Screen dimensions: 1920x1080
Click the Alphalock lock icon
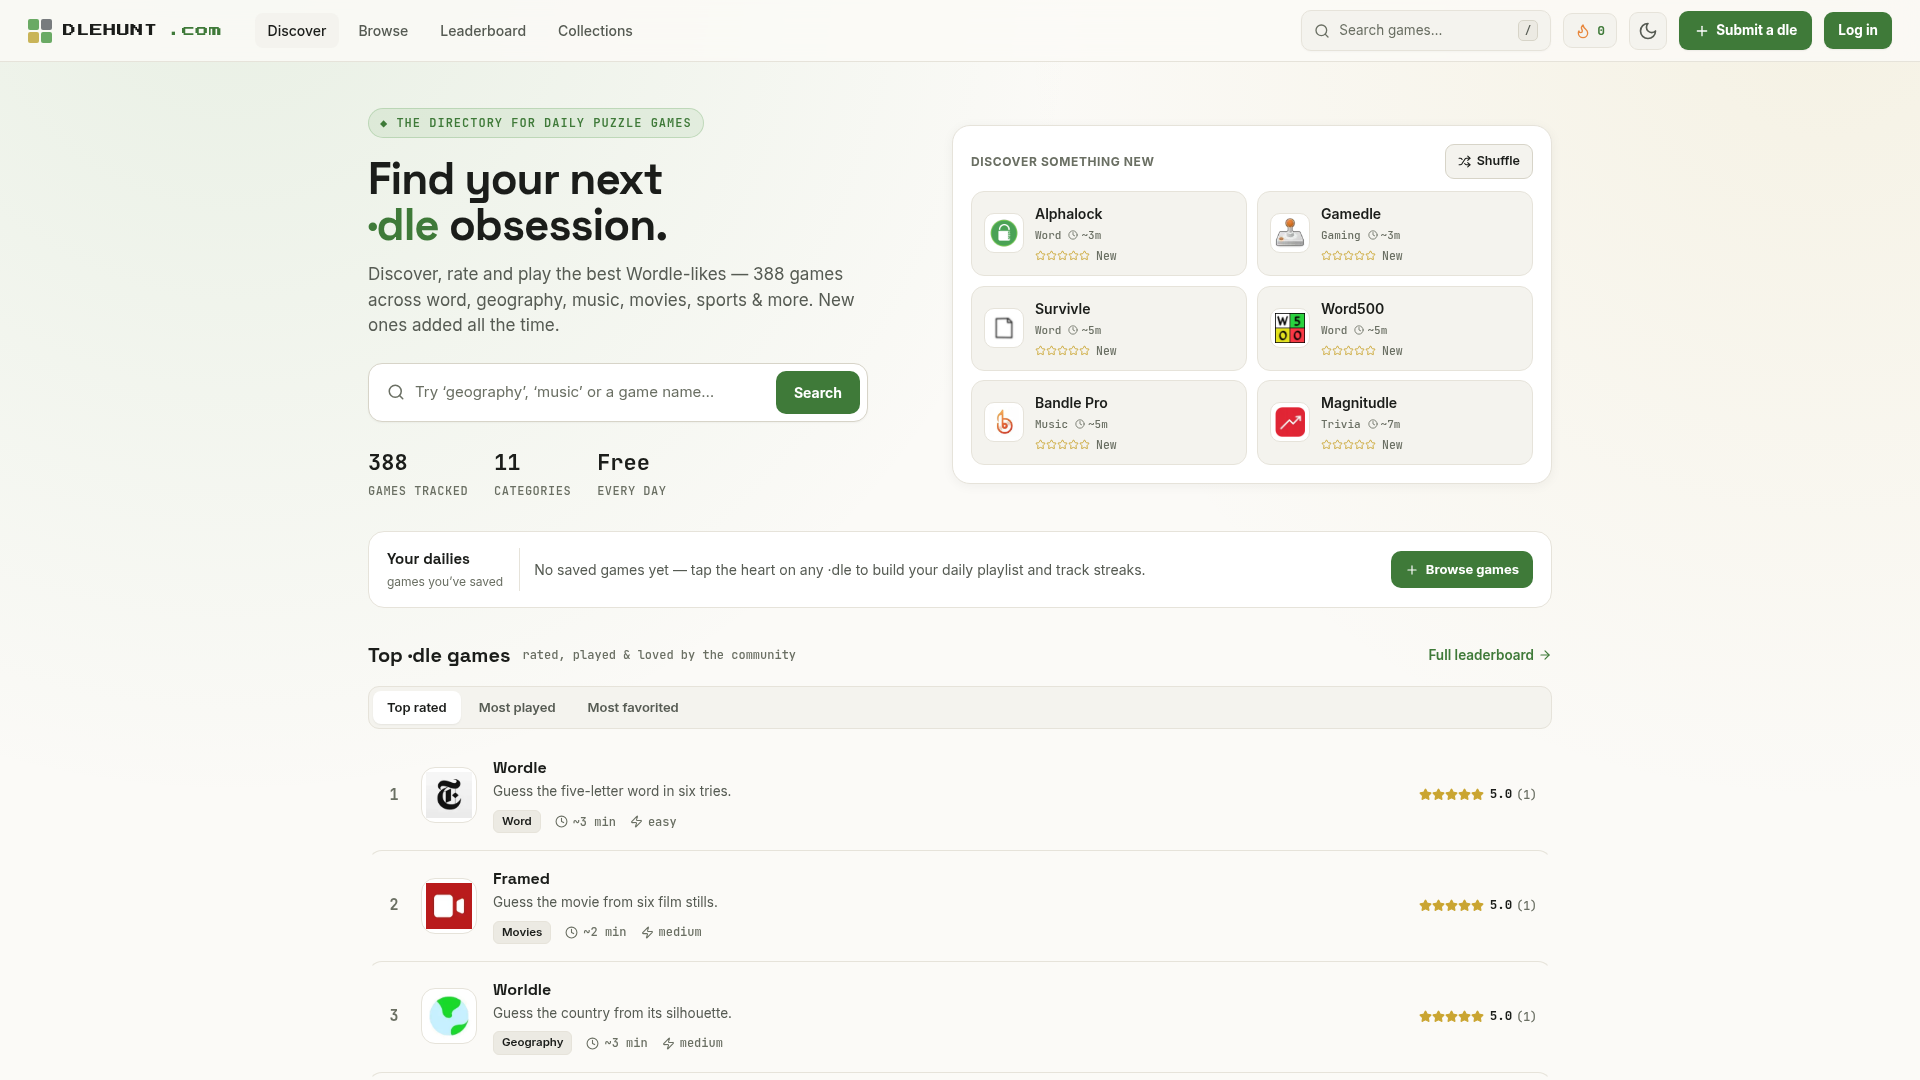1004,233
